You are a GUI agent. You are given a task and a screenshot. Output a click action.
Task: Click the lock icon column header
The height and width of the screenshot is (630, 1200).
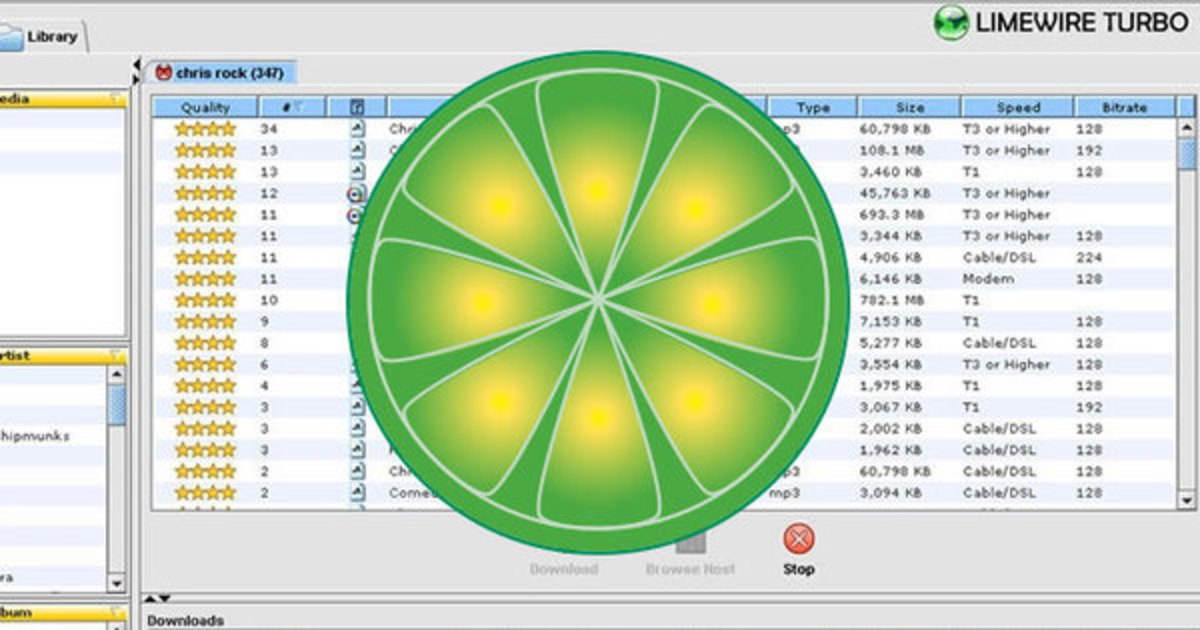(360, 107)
